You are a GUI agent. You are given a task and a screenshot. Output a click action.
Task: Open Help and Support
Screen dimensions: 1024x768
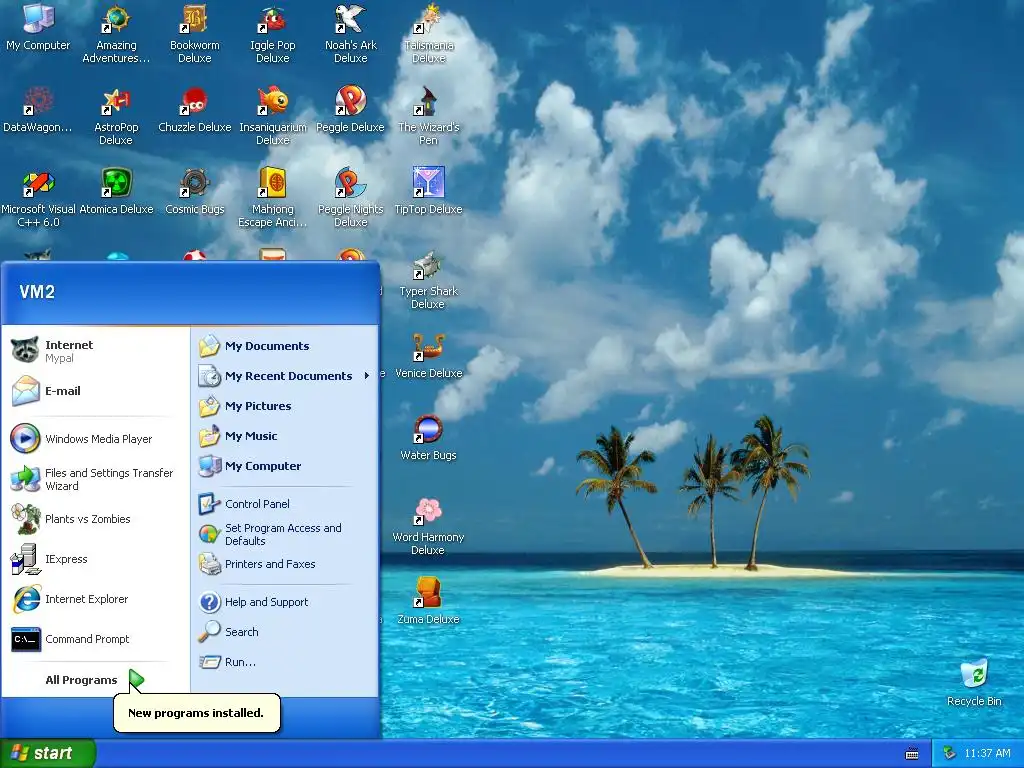[284, 601]
